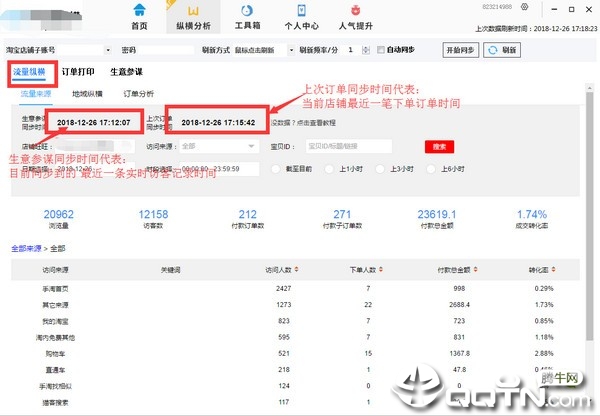The height and width of the screenshot is (416, 600).
Task: Click the 2.88% conversion rate cell
Action: (544, 354)
